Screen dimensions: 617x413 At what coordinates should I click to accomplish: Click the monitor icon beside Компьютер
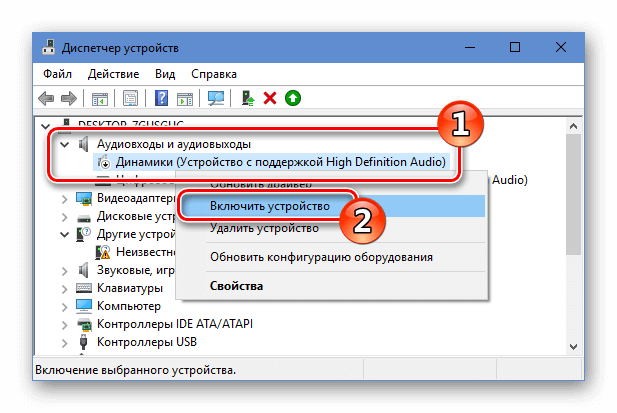84,306
